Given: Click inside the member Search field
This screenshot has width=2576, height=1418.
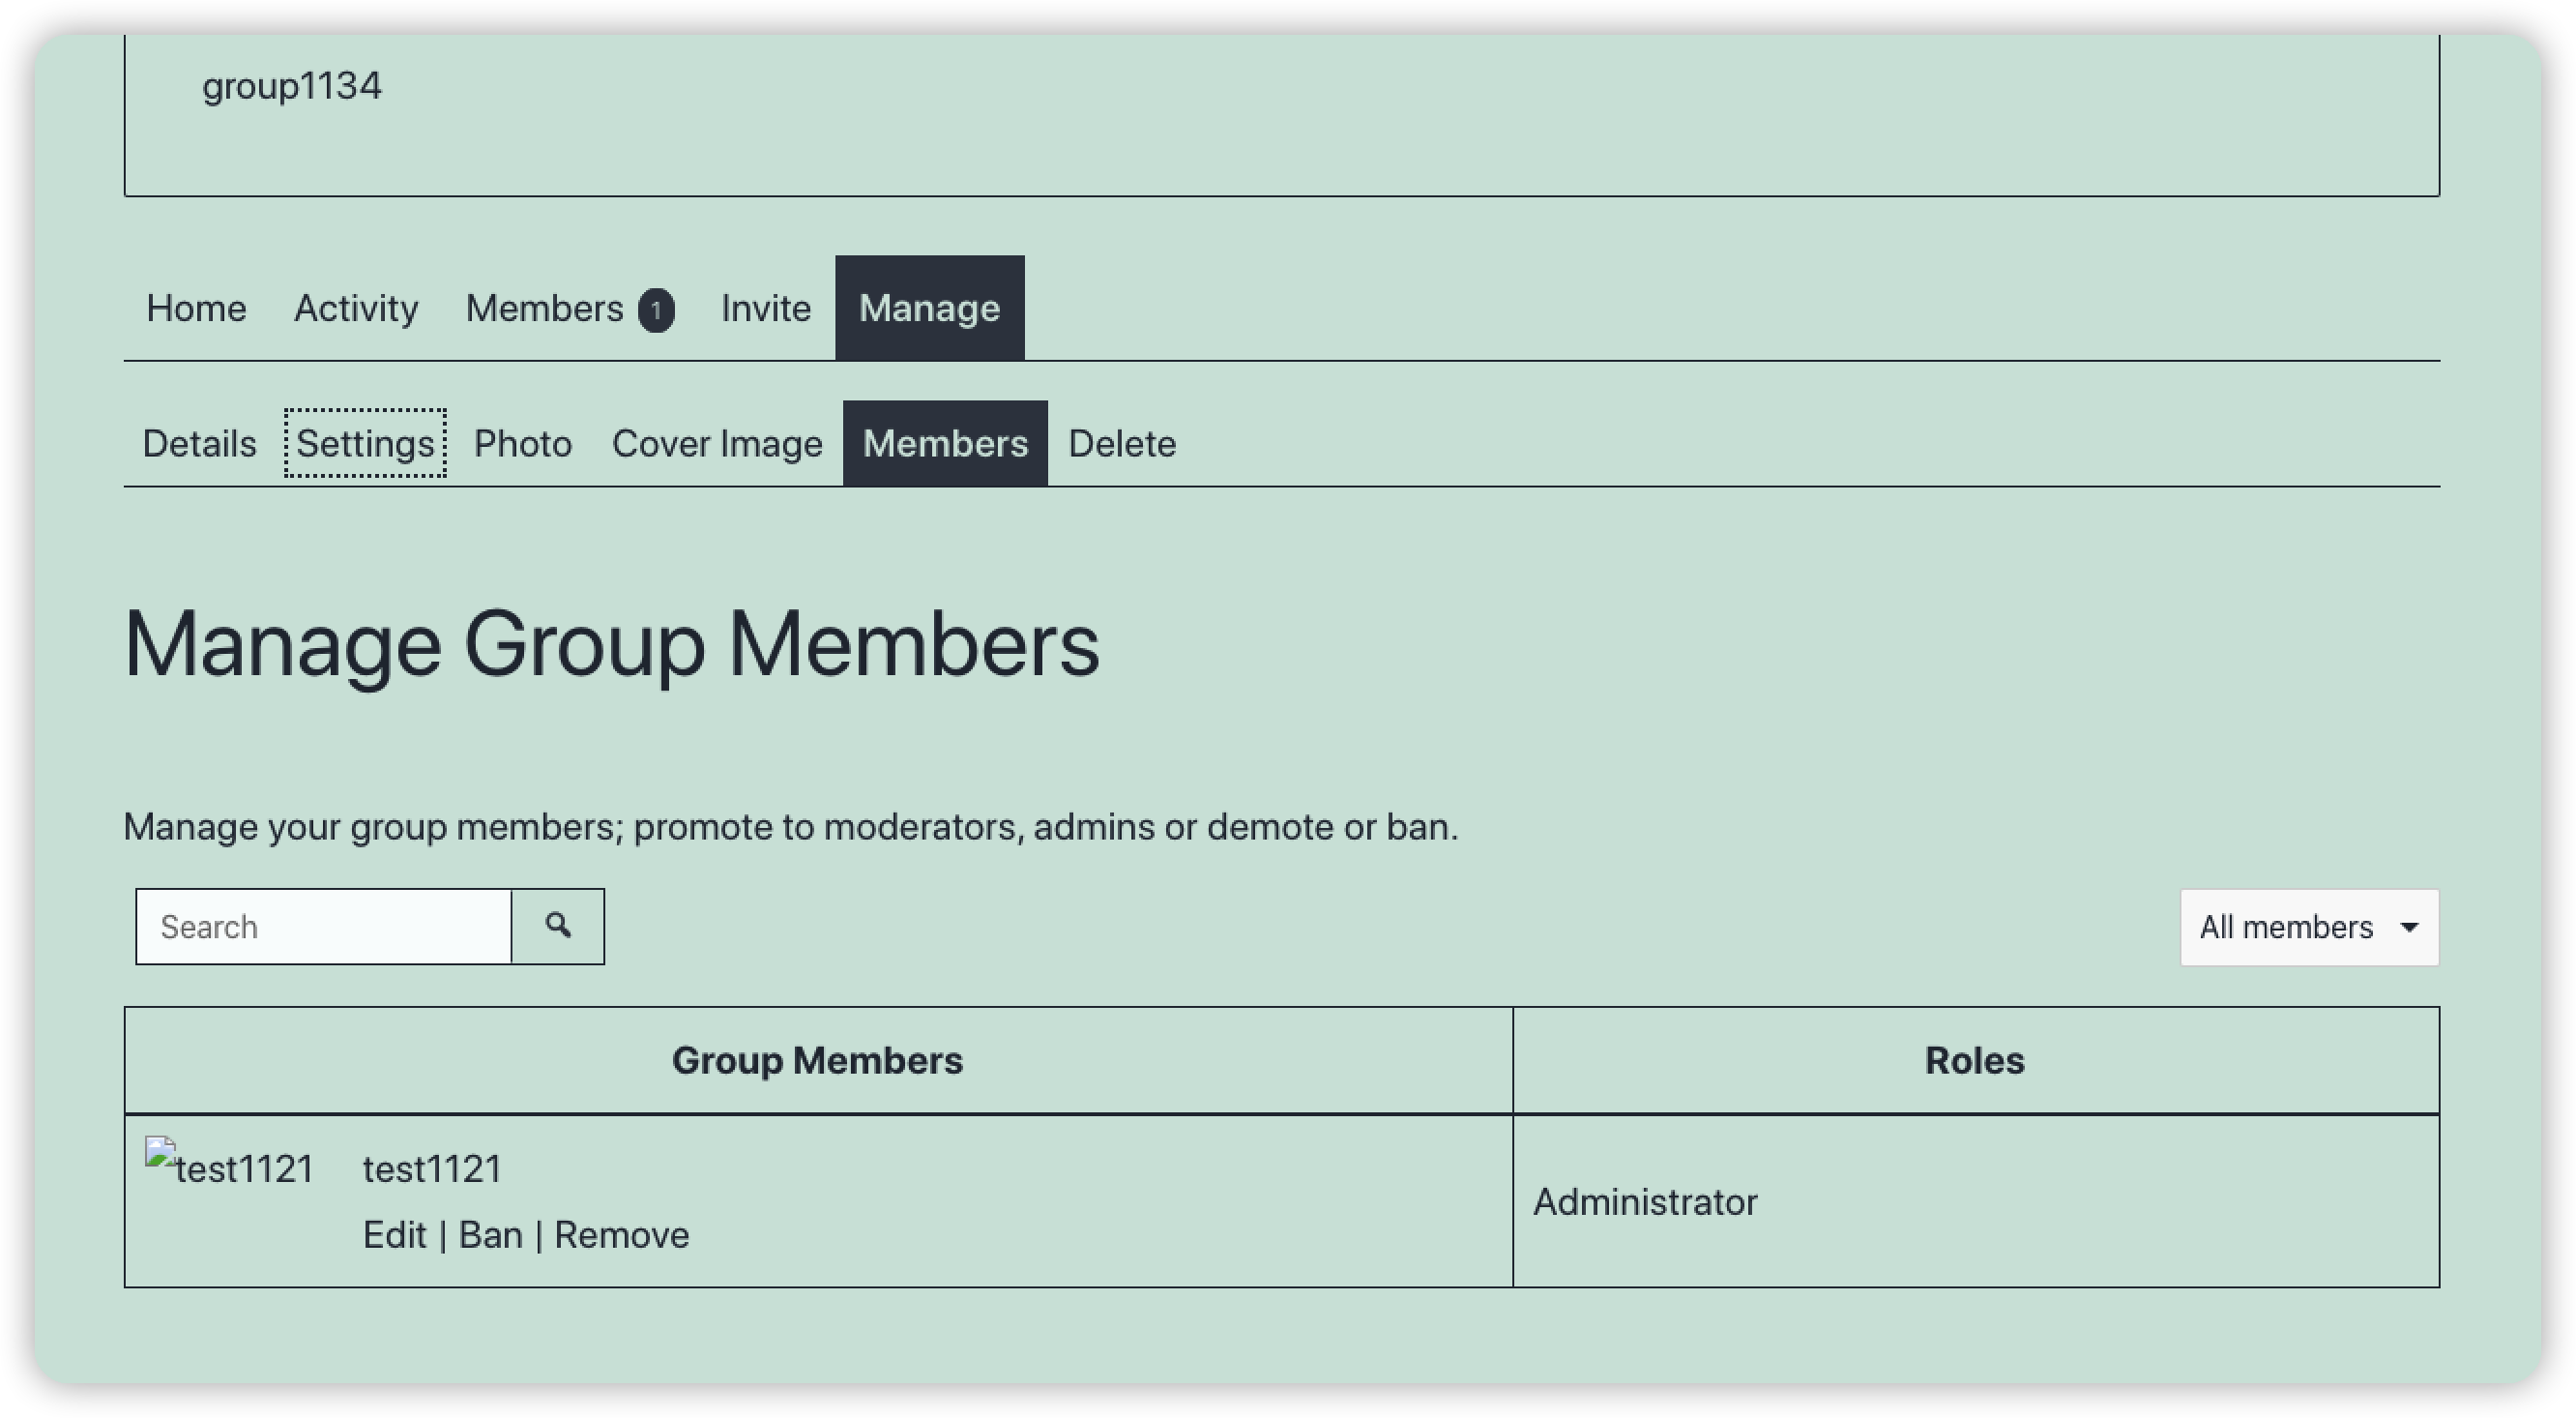Looking at the screenshot, I should pos(322,926).
